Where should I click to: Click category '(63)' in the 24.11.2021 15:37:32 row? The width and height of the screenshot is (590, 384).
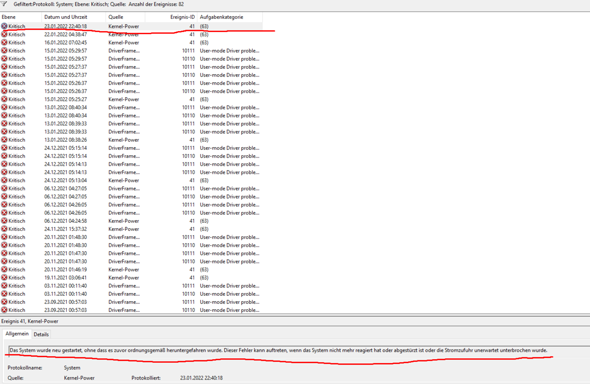pyautogui.click(x=204, y=229)
